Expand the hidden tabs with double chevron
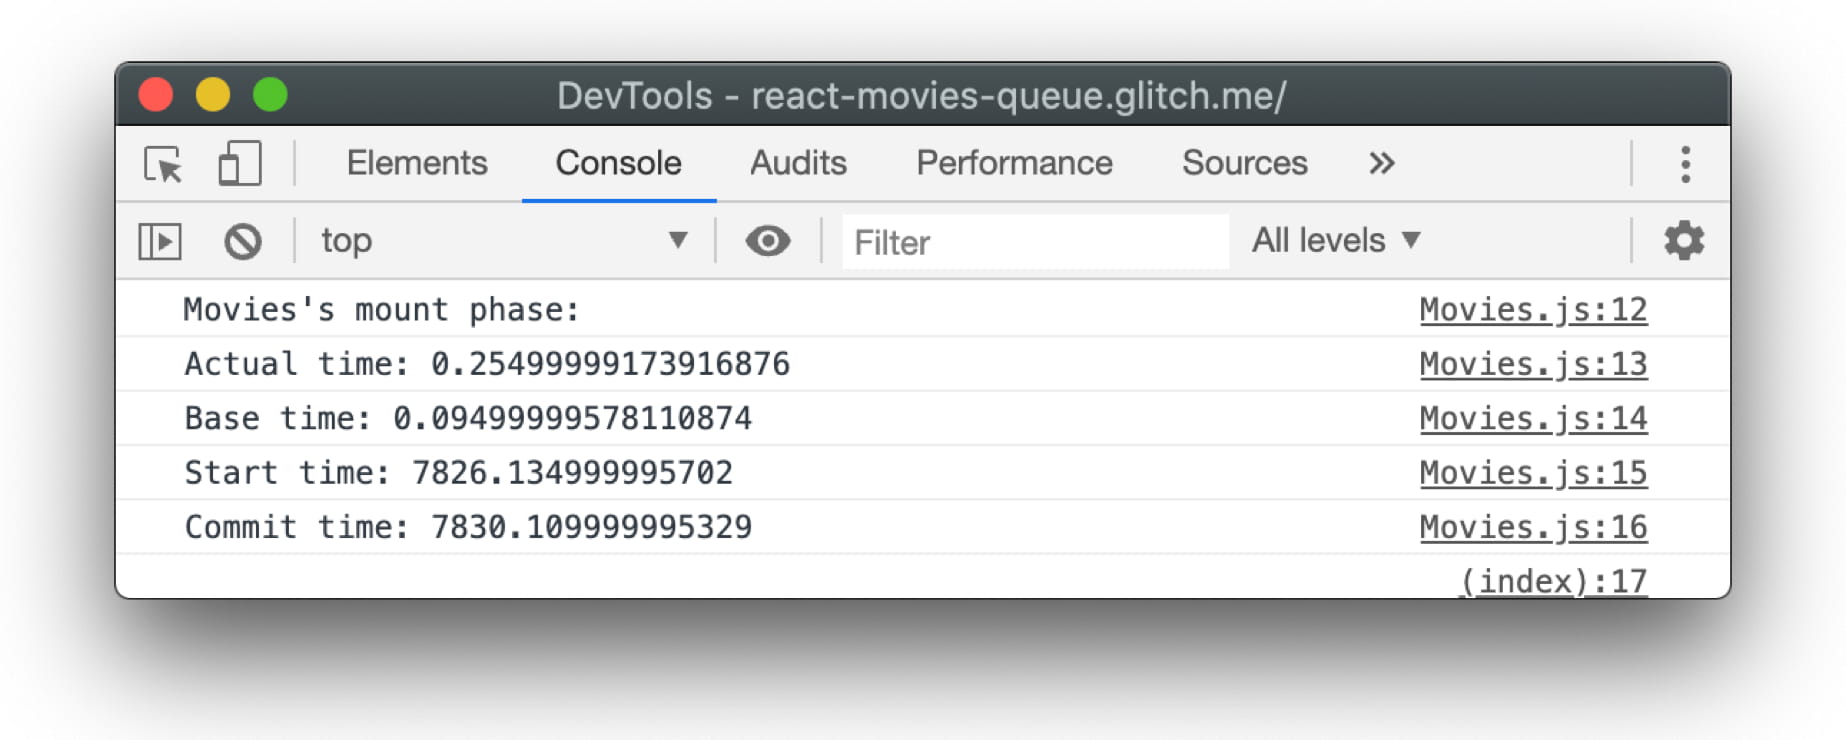The height and width of the screenshot is (740, 1846). coord(1381,163)
